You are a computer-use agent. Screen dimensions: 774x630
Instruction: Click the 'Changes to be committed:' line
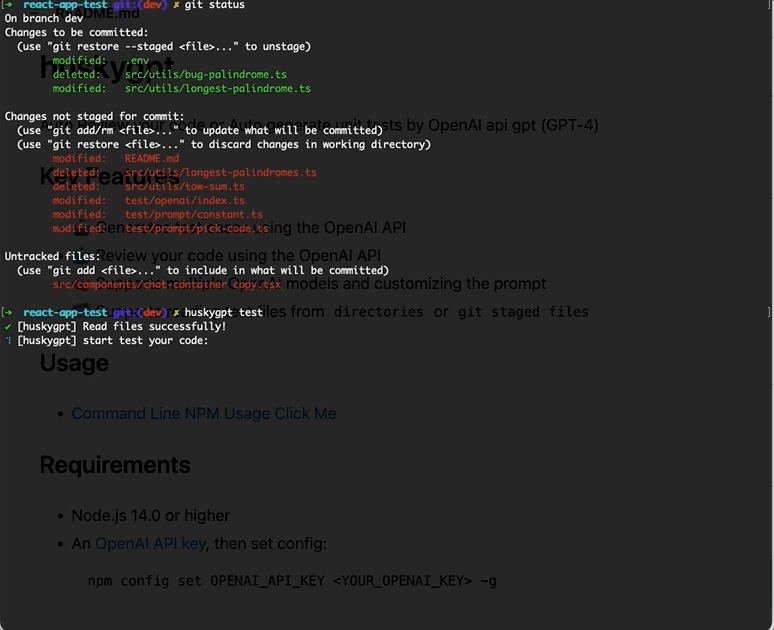tap(77, 33)
